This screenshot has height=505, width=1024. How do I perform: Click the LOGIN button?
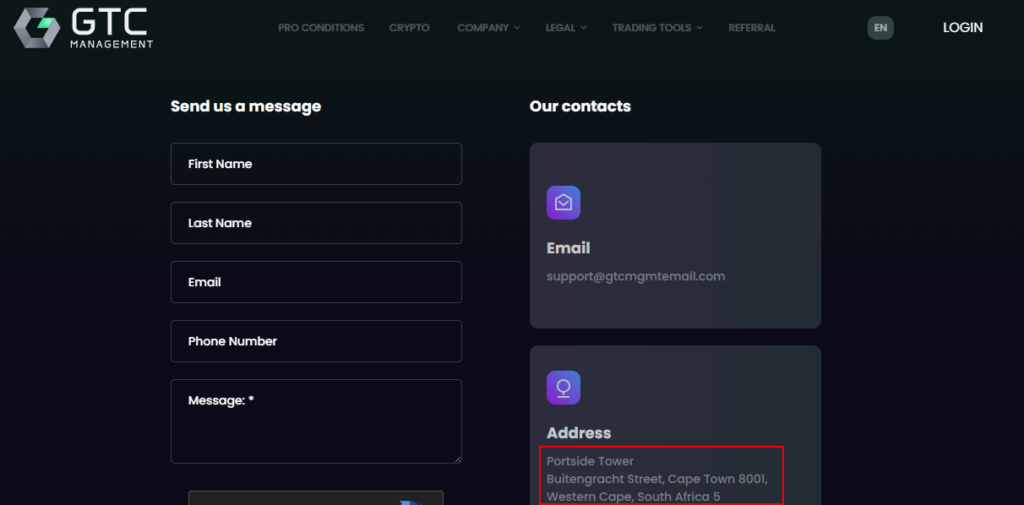point(962,28)
